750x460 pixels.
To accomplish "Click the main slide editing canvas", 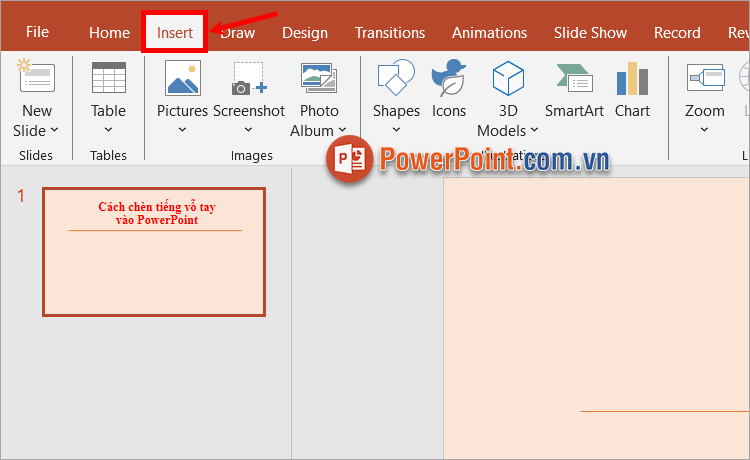I will tap(596, 318).
